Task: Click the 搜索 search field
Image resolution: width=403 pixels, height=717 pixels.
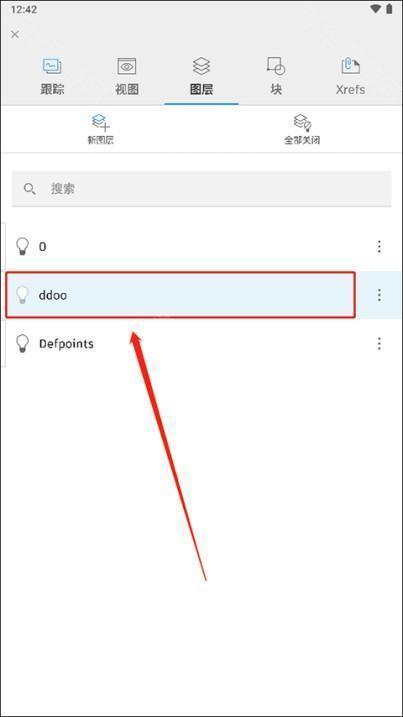Action: pos(201,189)
